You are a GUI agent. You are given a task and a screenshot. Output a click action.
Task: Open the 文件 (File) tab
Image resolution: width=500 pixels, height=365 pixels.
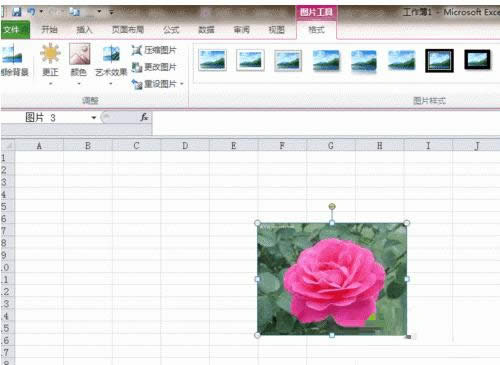point(15,30)
